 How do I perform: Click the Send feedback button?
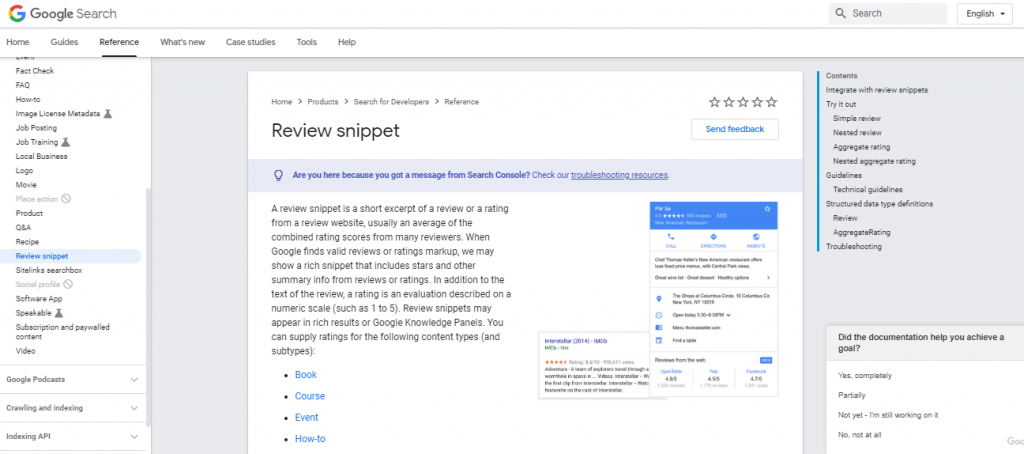pyautogui.click(x=735, y=129)
